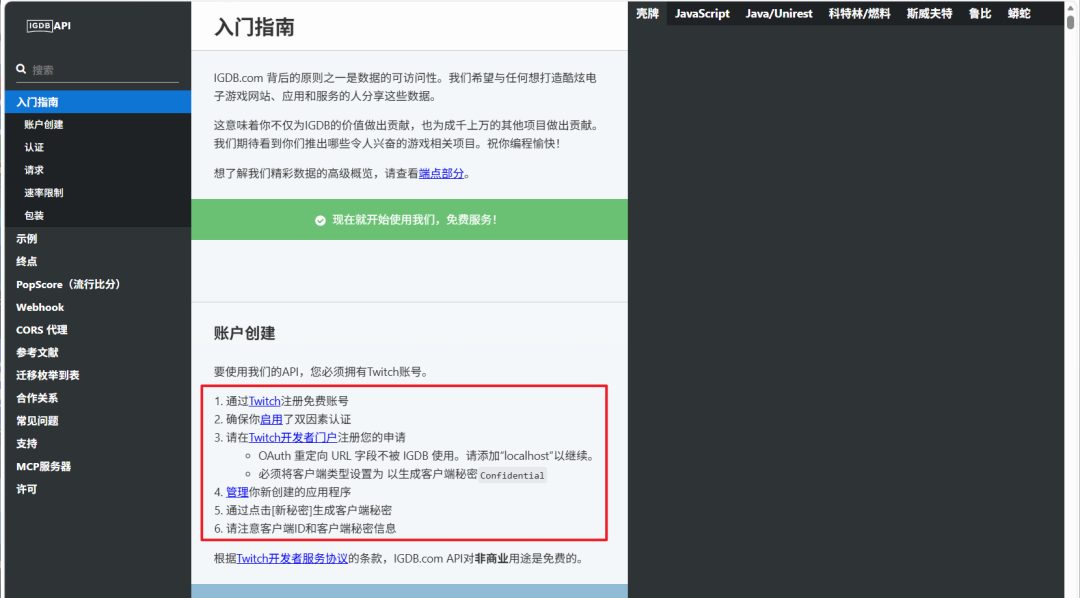
Task: Click 现在就开始使用我们，免费服务！ banner text
Action: coord(415,220)
